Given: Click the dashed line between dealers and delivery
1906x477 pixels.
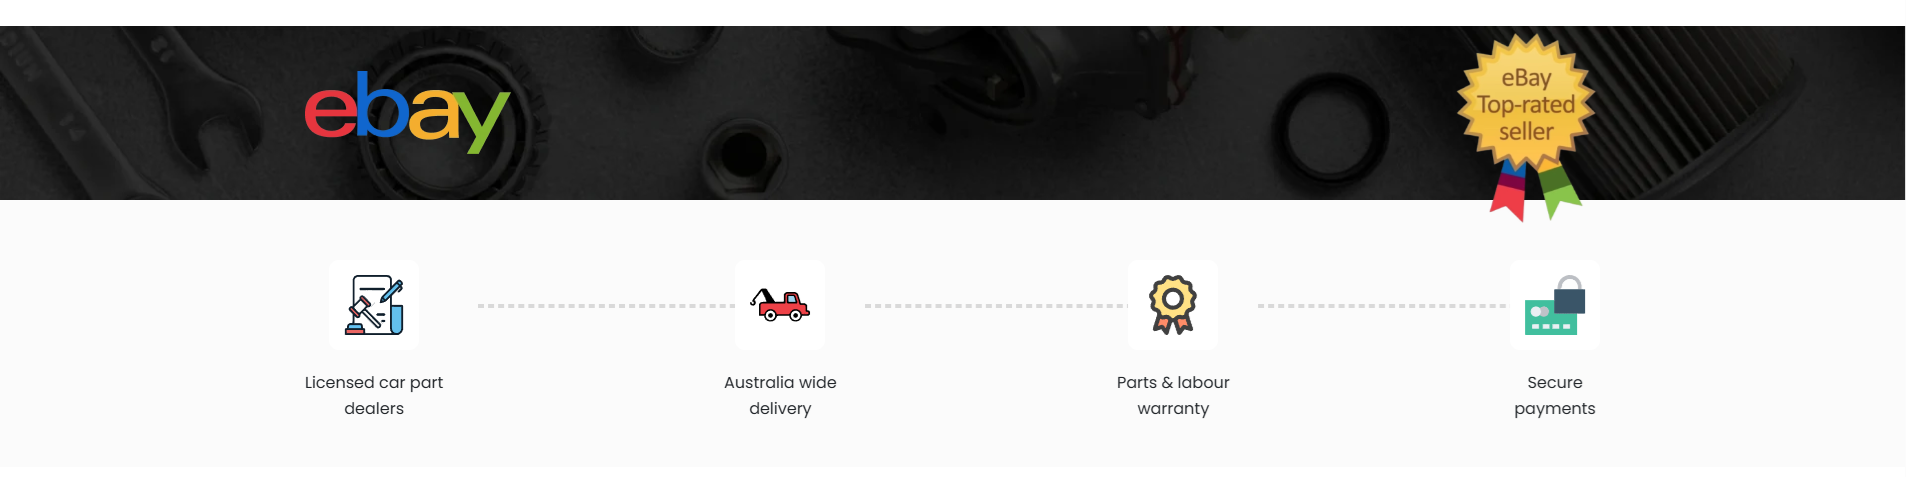Looking at the screenshot, I should click(606, 306).
